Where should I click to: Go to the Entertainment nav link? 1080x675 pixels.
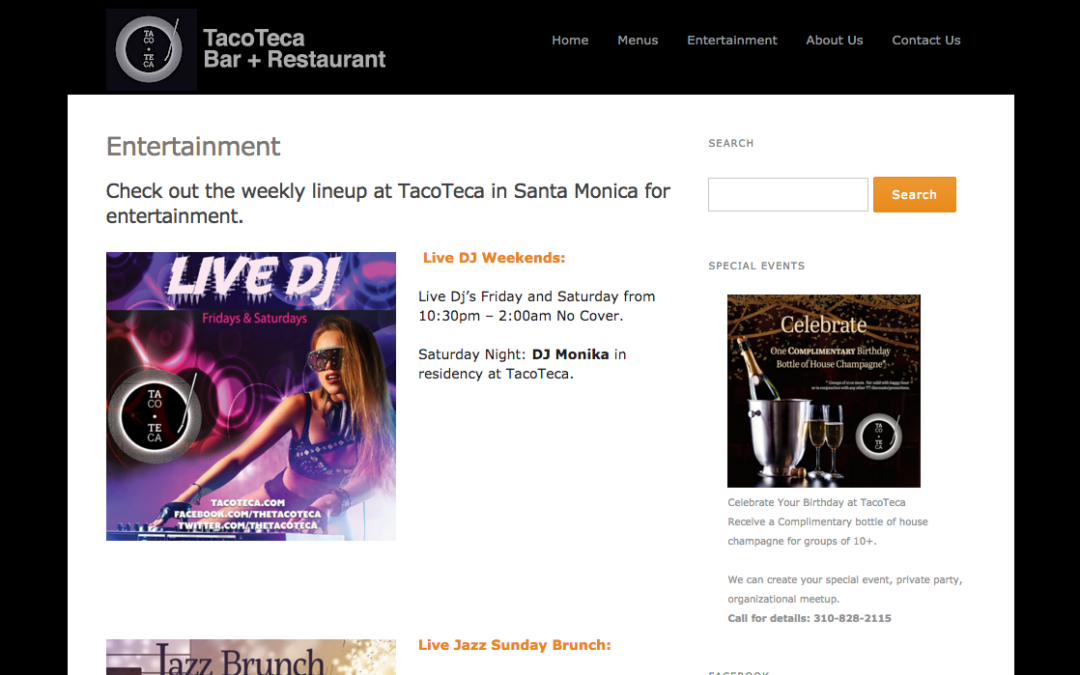click(x=731, y=40)
